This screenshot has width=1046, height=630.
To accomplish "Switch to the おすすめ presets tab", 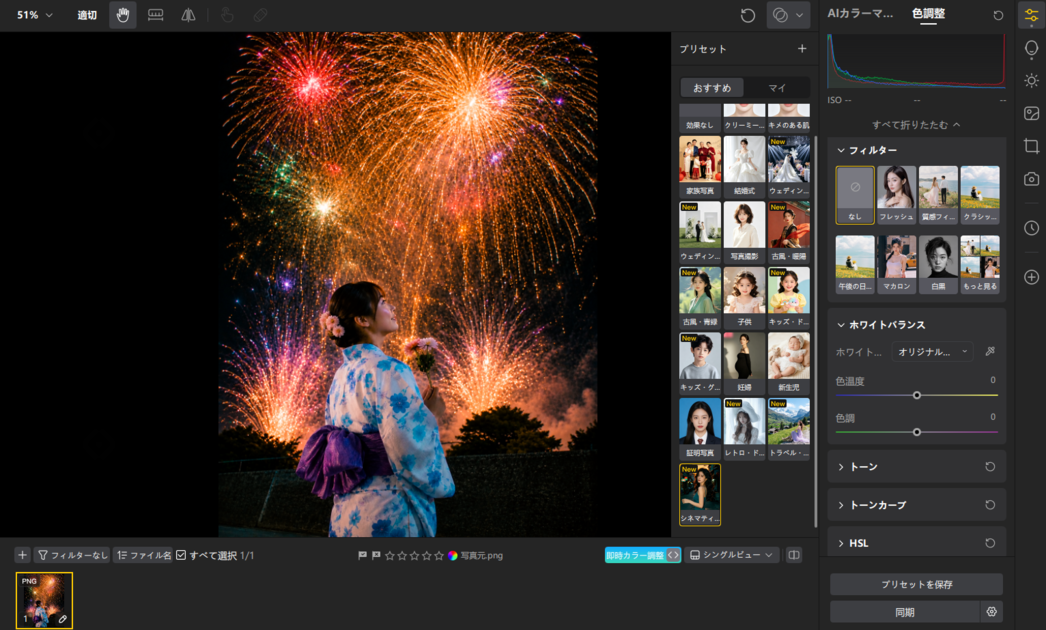I will pos(712,88).
